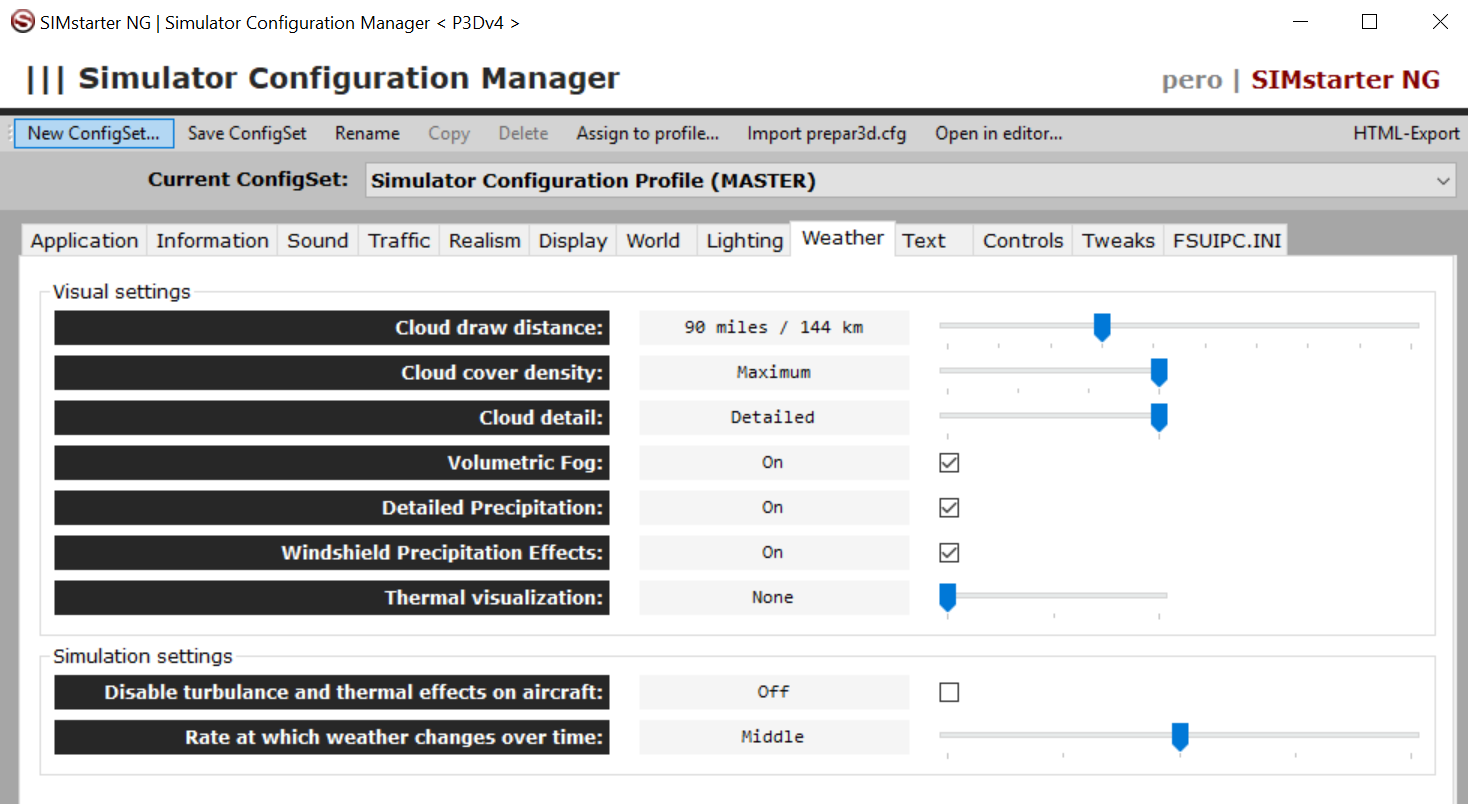Screen dimensions: 1468x804
Task: Click the Cloud cover density slider handle
Action: 1159,372
